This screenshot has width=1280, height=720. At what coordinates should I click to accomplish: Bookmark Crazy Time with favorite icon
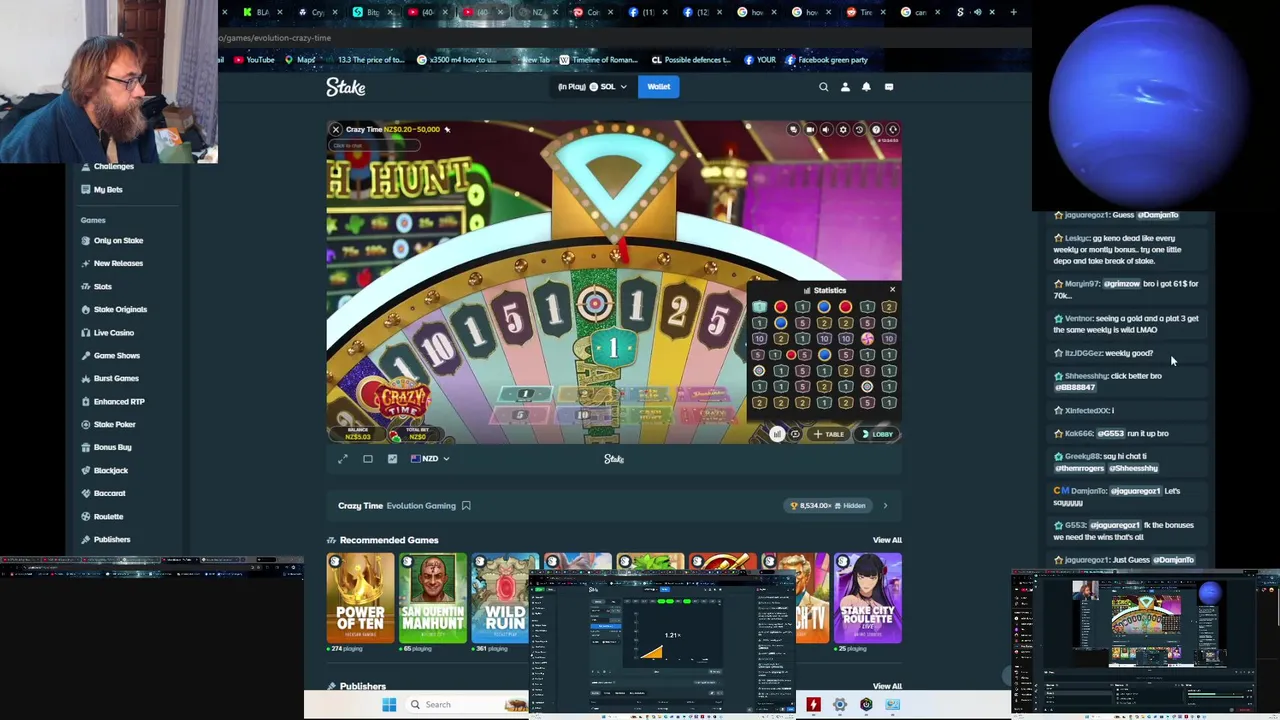click(x=466, y=506)
